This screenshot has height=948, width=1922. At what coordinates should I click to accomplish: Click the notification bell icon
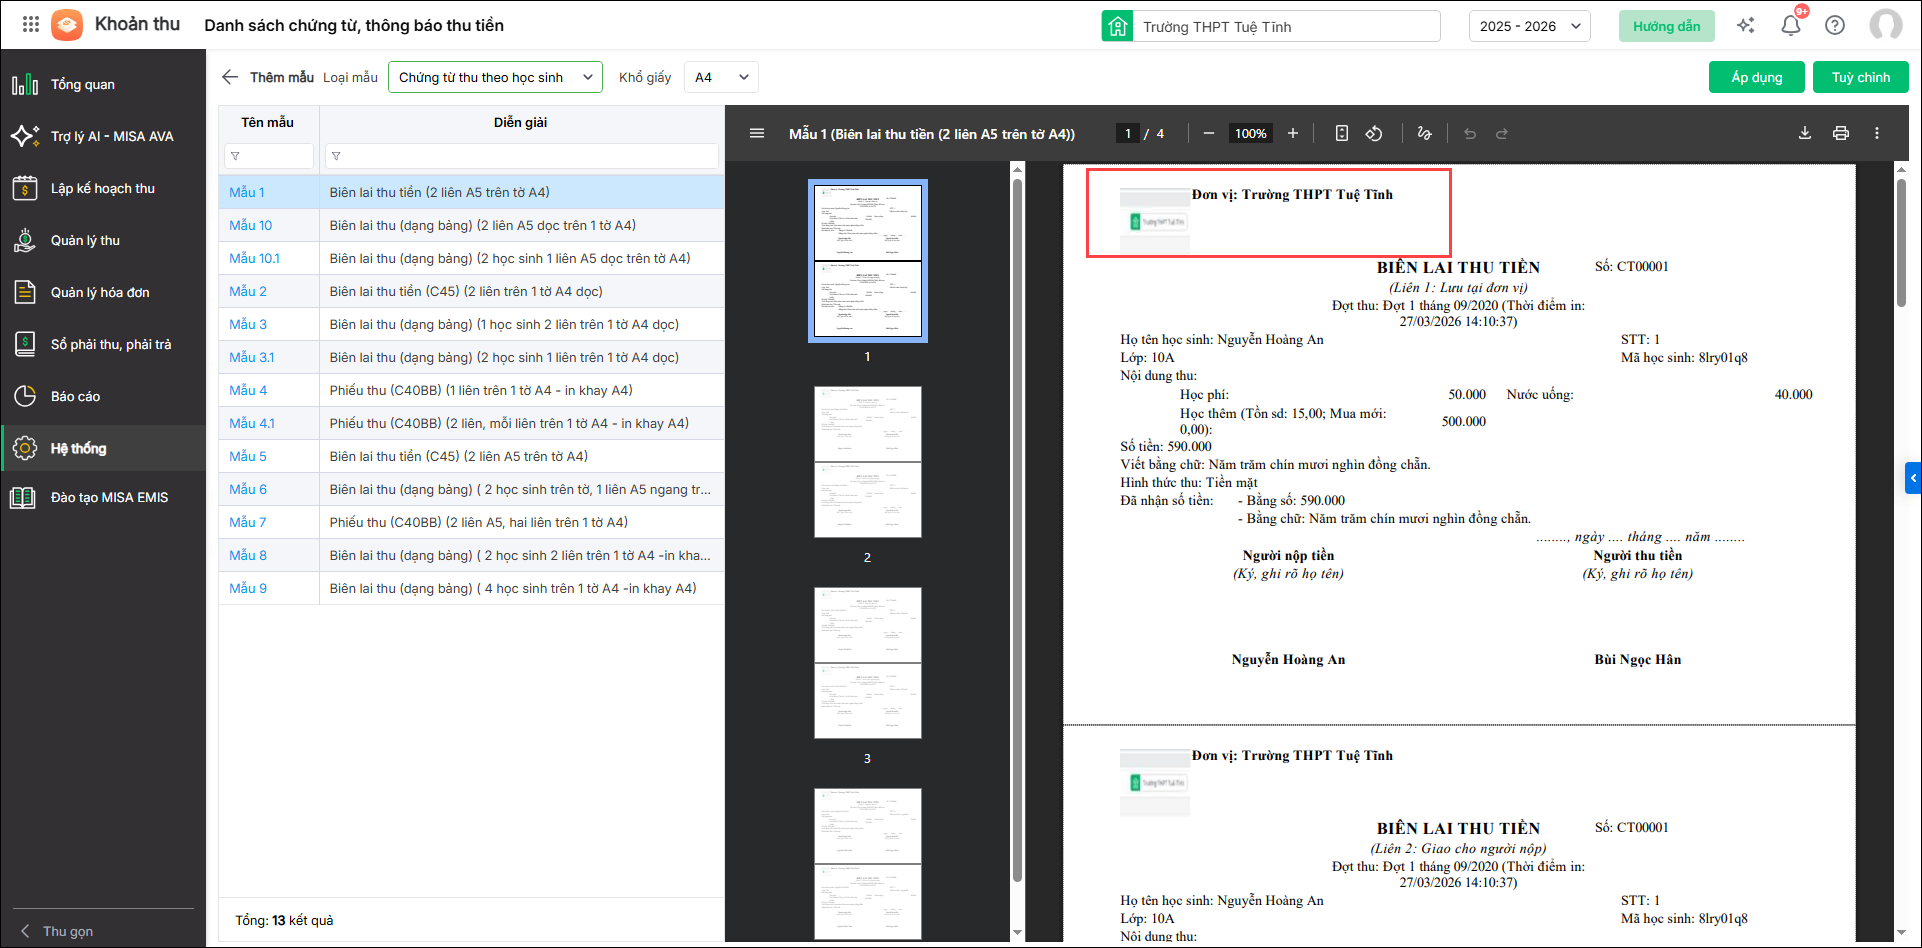point(1790,26)
